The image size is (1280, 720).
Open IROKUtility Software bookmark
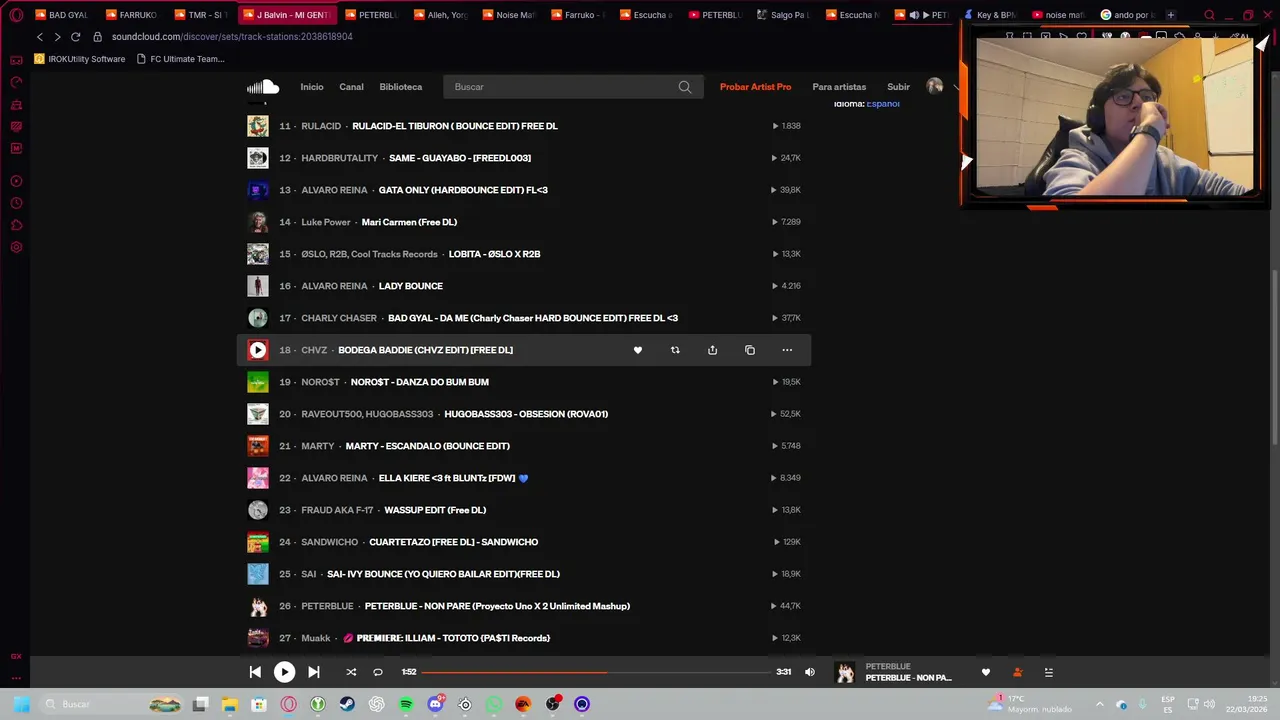80,59
